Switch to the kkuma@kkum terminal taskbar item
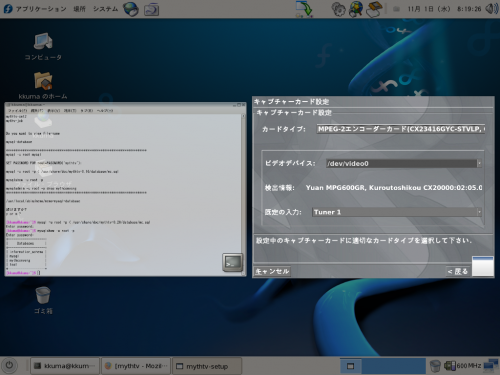The height and width of the screenshot is (375, 500). pyautogui.click(x=65, y=366)
